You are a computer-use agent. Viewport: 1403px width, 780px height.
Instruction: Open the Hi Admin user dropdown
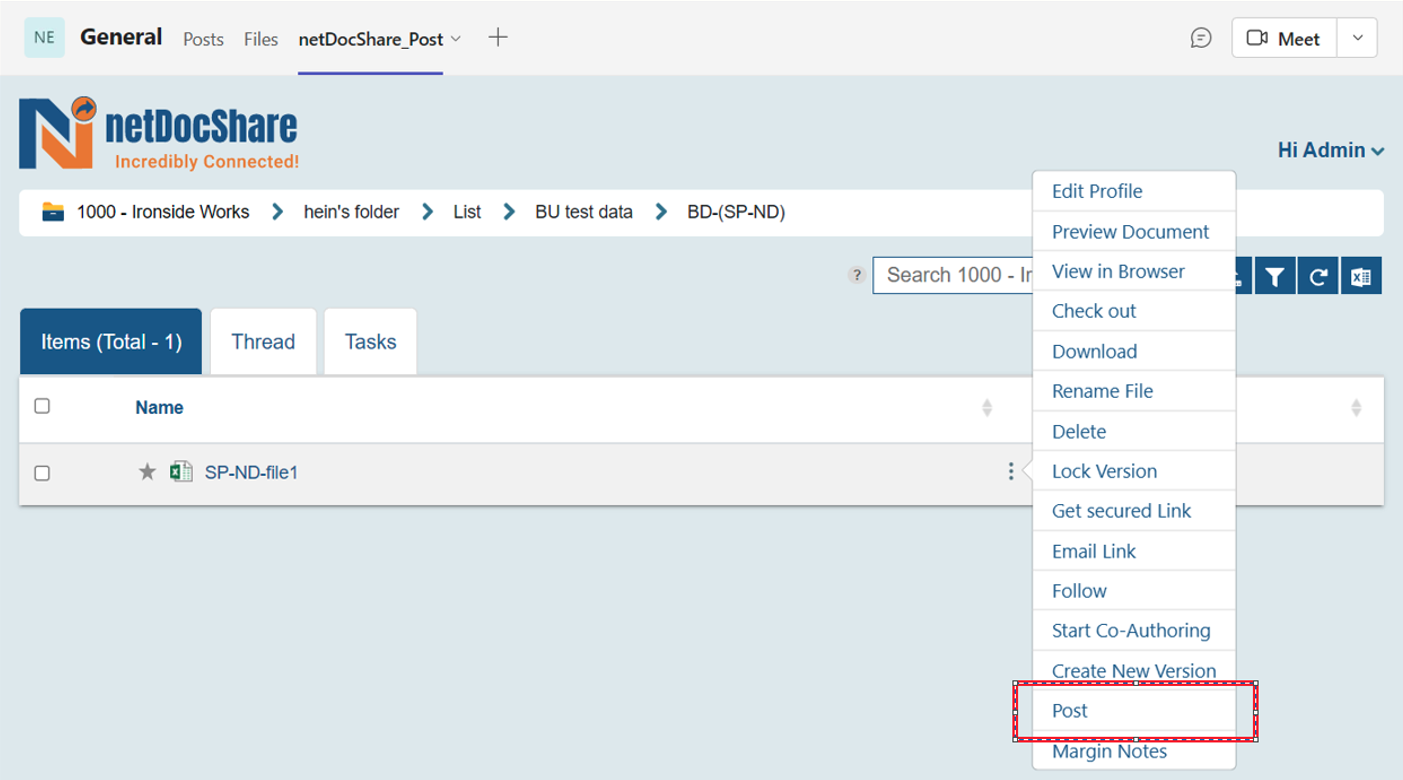point(1331,150)
